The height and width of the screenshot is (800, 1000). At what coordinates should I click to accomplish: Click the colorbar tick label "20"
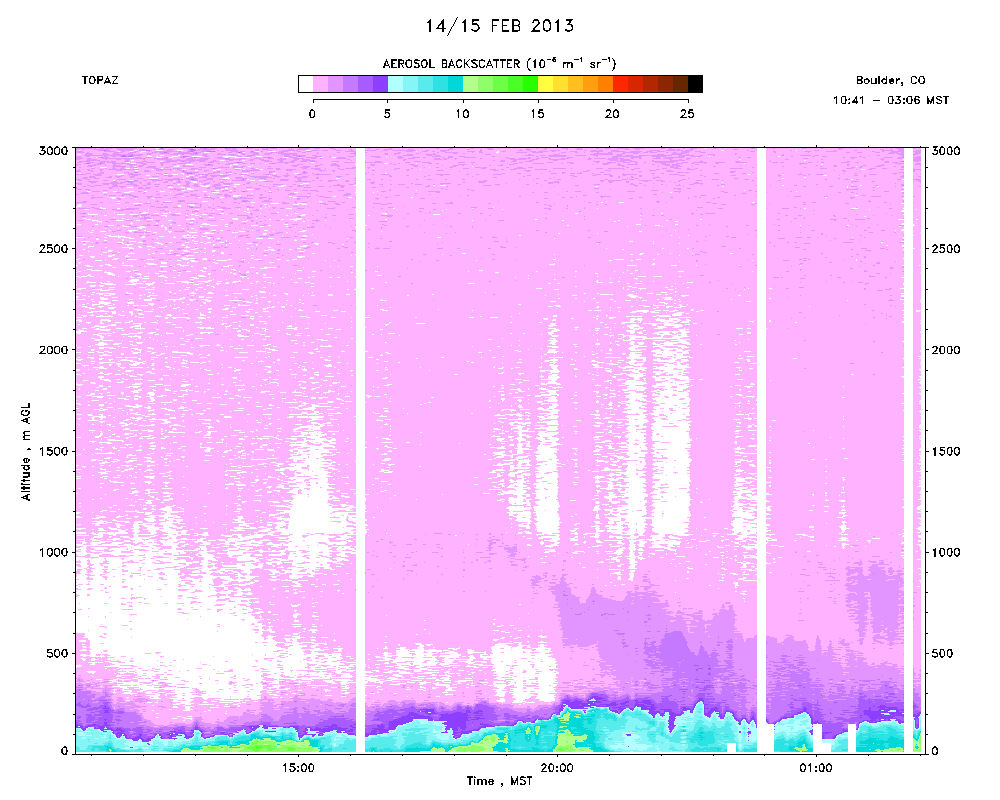click(x=612, y=114)
